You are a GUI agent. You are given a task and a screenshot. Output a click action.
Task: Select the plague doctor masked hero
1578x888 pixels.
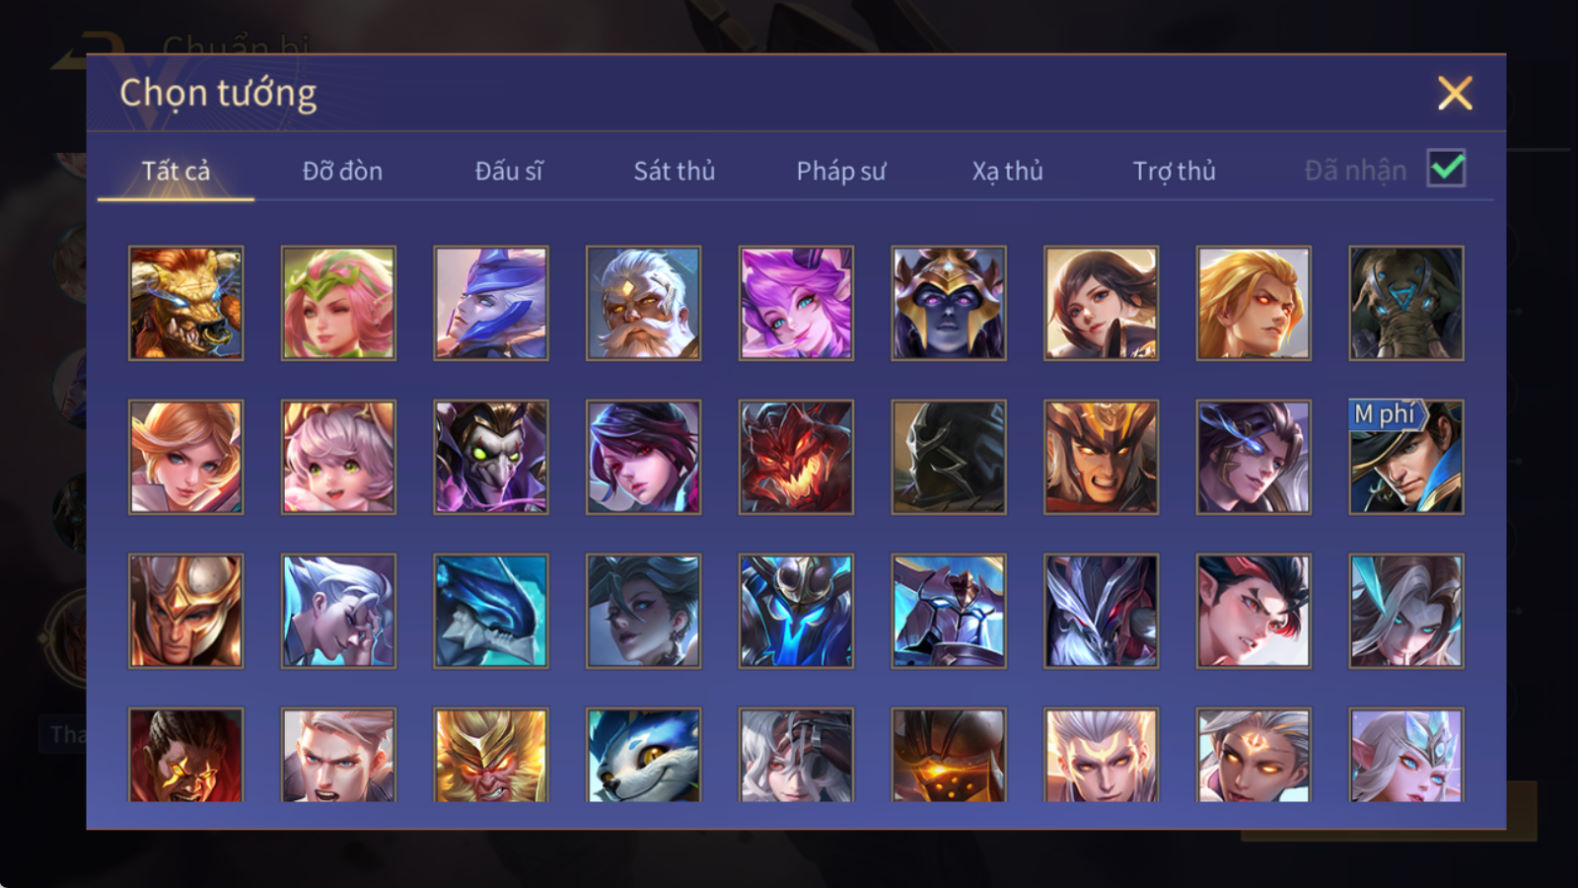pos(491,457)
